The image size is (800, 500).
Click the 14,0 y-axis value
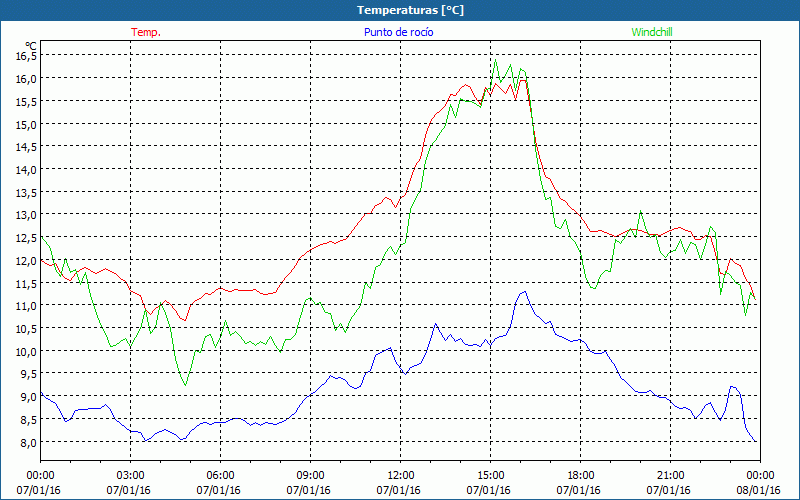click(26, 169)
